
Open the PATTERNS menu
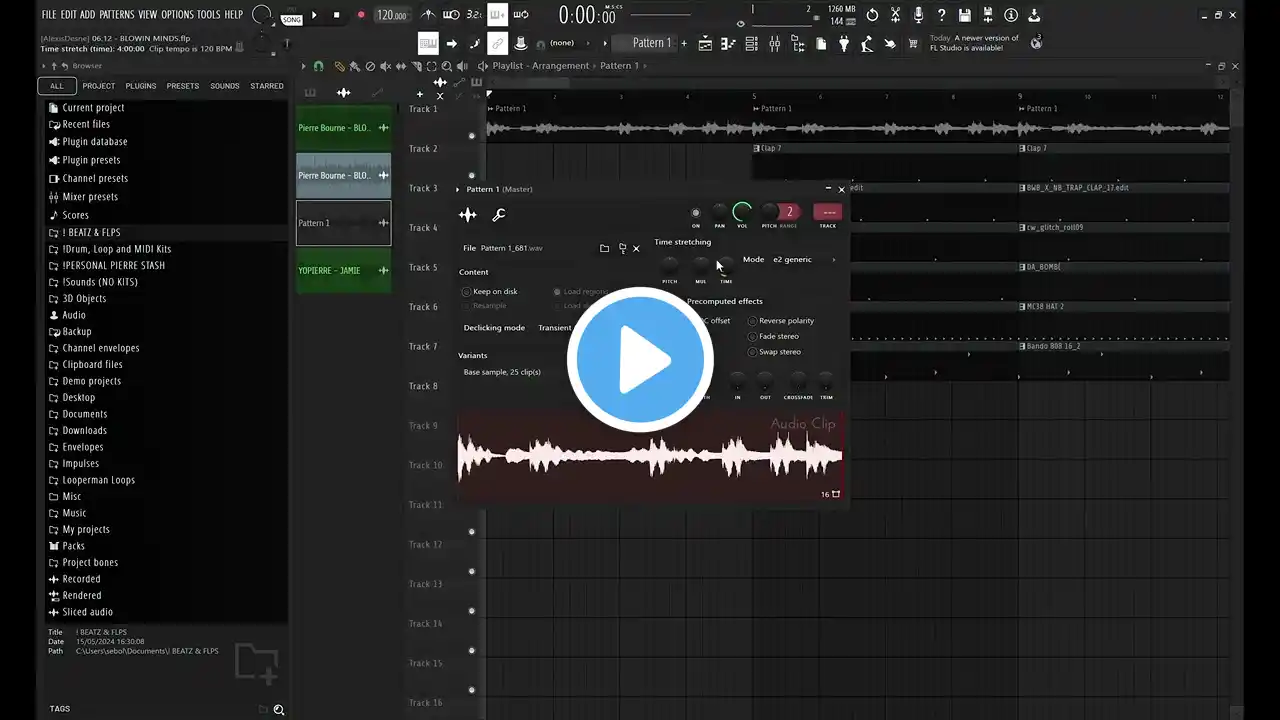click(x=117, y=15)
